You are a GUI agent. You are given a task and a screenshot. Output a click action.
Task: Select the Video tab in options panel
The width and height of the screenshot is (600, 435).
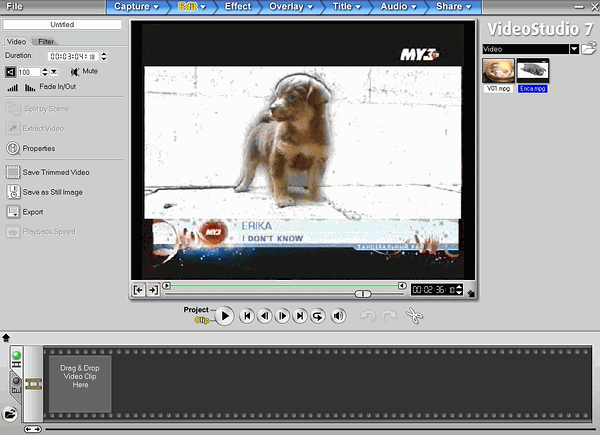[x=16, y=41]
